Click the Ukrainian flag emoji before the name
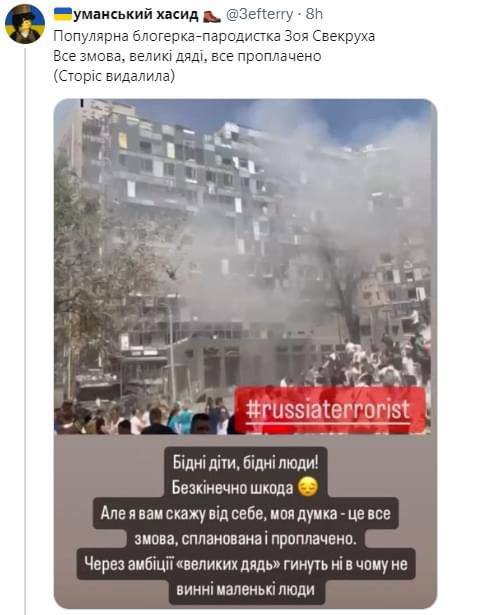The height and width of the screenshot is (615, 483). click(x=63, y=15)
